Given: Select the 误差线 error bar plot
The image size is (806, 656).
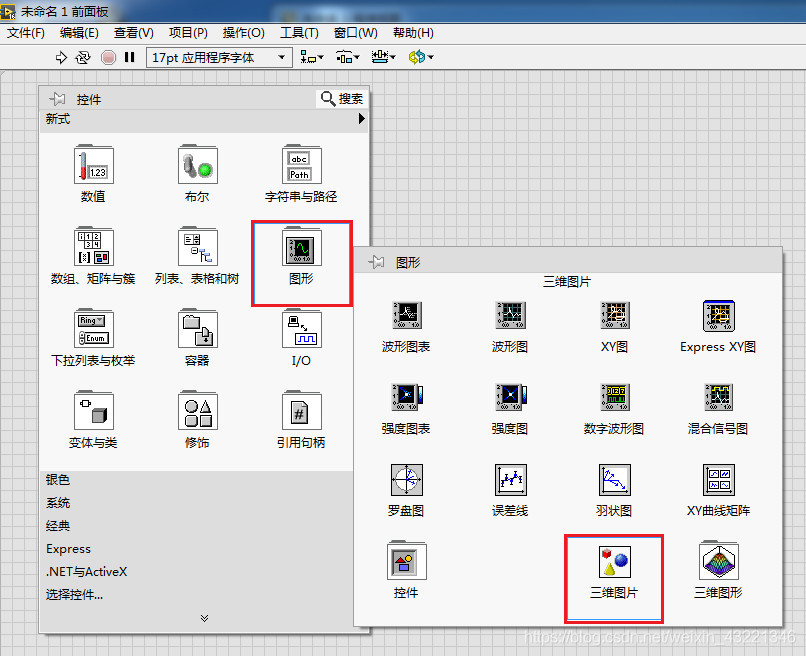Looking at the screenshot, I should 510,479.
